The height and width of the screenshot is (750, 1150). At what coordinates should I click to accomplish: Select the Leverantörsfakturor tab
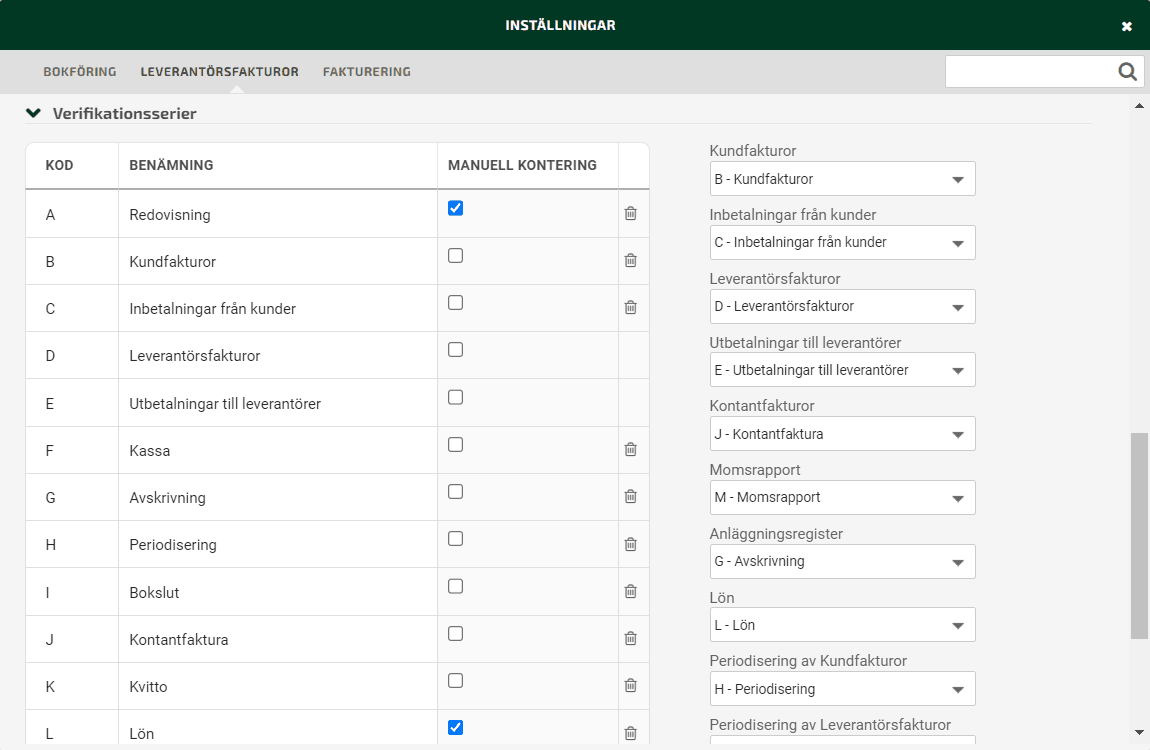point(219,72)
